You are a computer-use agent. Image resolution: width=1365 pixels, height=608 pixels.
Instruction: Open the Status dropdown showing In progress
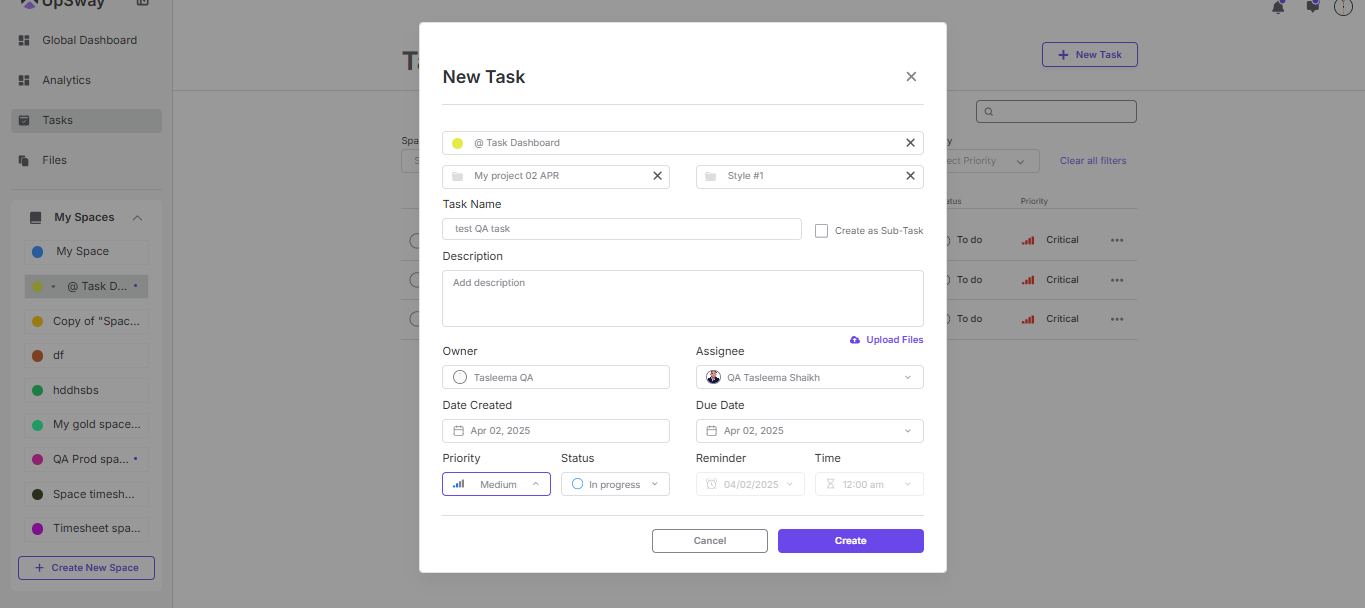(615, 484)
